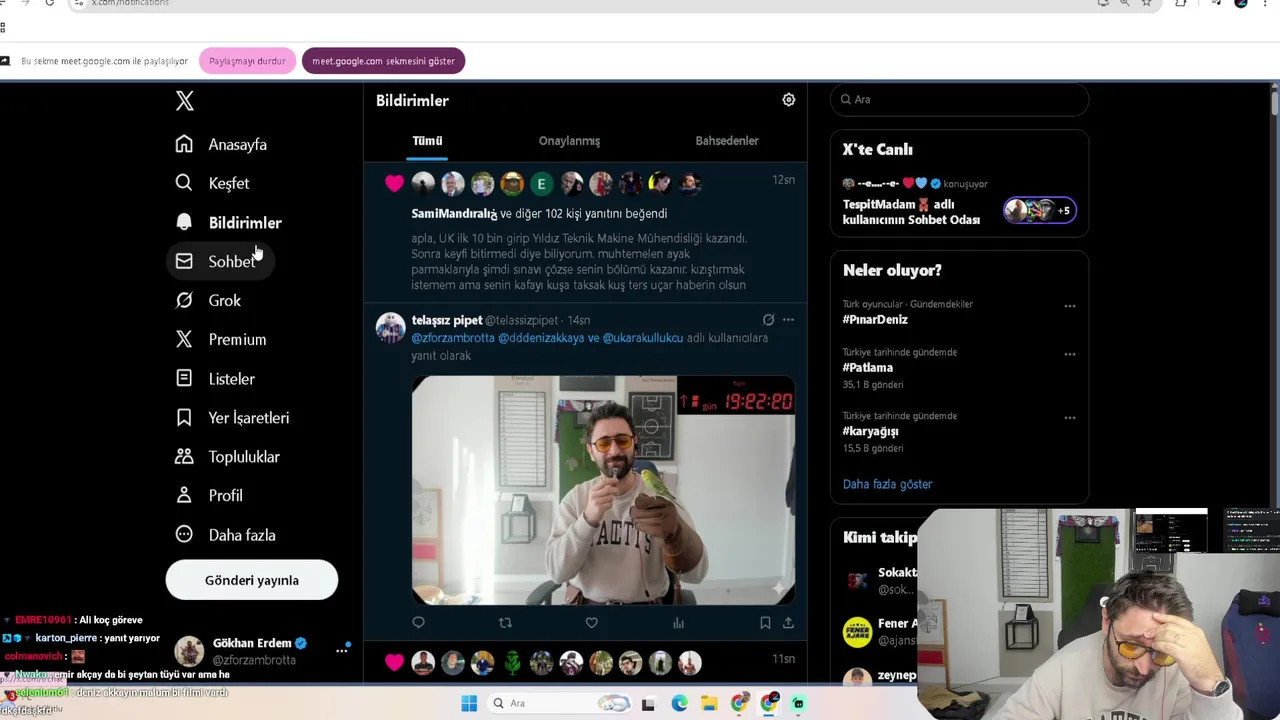
Task: Like telaşsız pipet's post
Action: 592,623
